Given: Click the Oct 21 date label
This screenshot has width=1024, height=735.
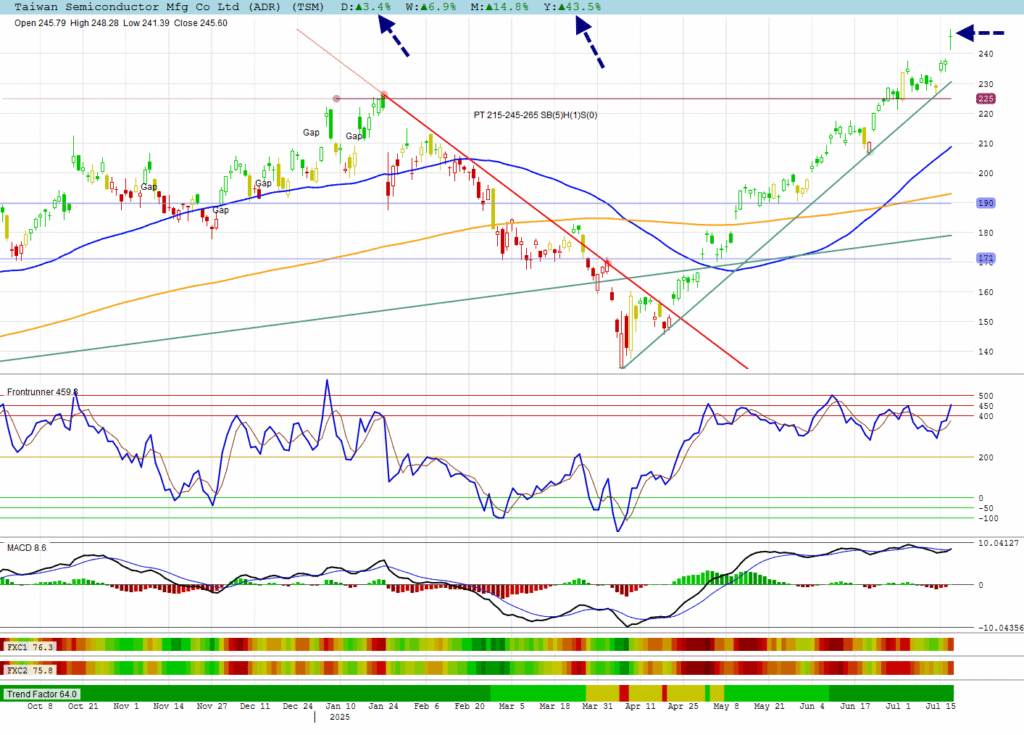Looking at the screenshot, I should point(83,706).
